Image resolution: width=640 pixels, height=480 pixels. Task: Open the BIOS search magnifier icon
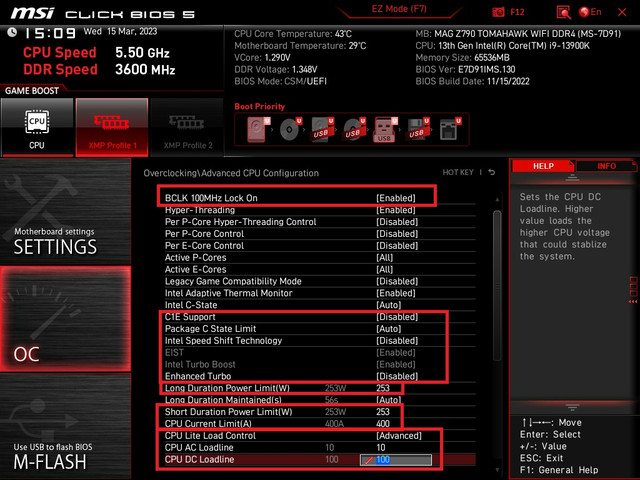coord(564,12)
